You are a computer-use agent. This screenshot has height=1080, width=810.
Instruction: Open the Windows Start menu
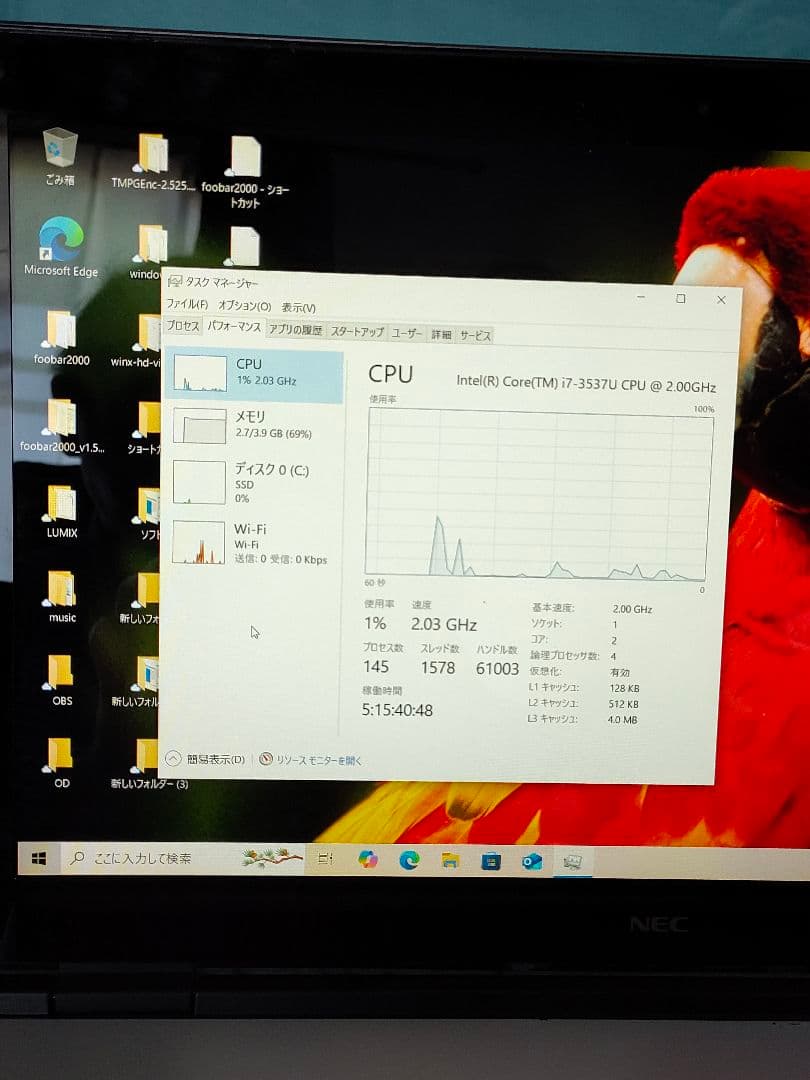click(x=39, y=858)
